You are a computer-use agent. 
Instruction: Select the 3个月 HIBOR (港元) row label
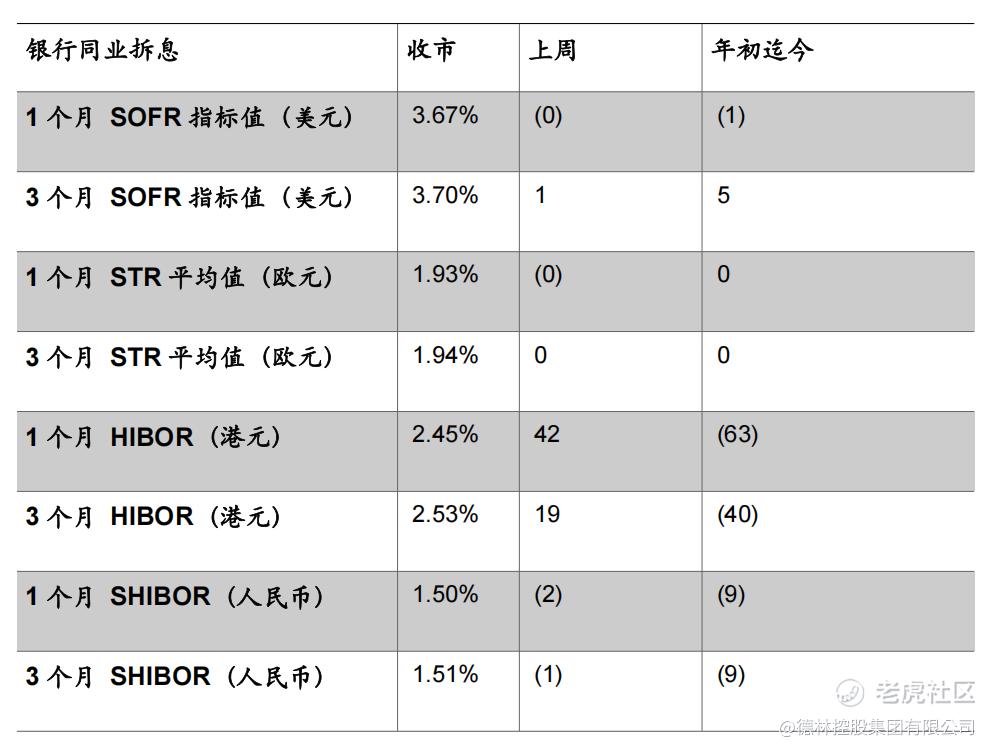153,517
